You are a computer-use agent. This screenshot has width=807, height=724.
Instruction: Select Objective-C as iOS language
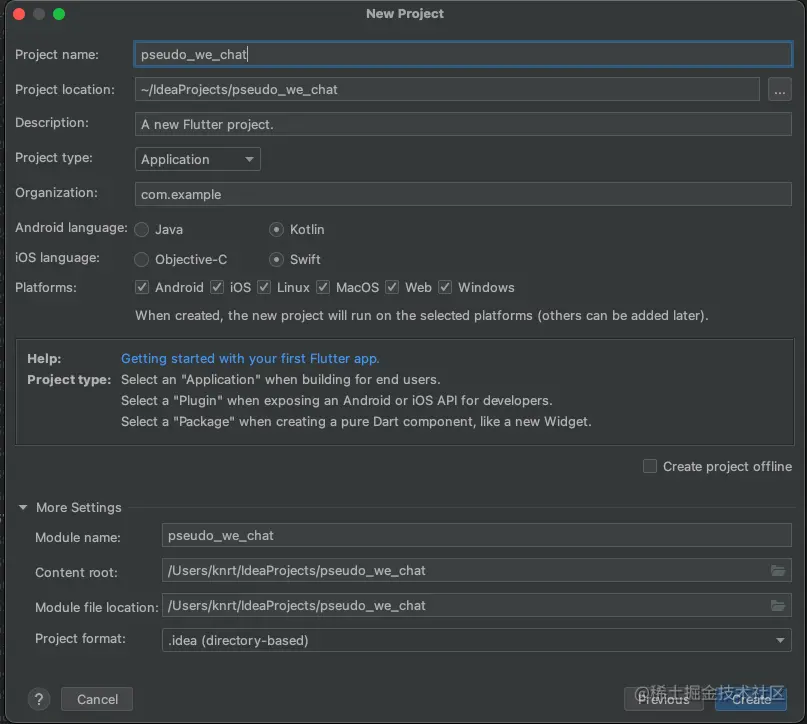point(142,260)
